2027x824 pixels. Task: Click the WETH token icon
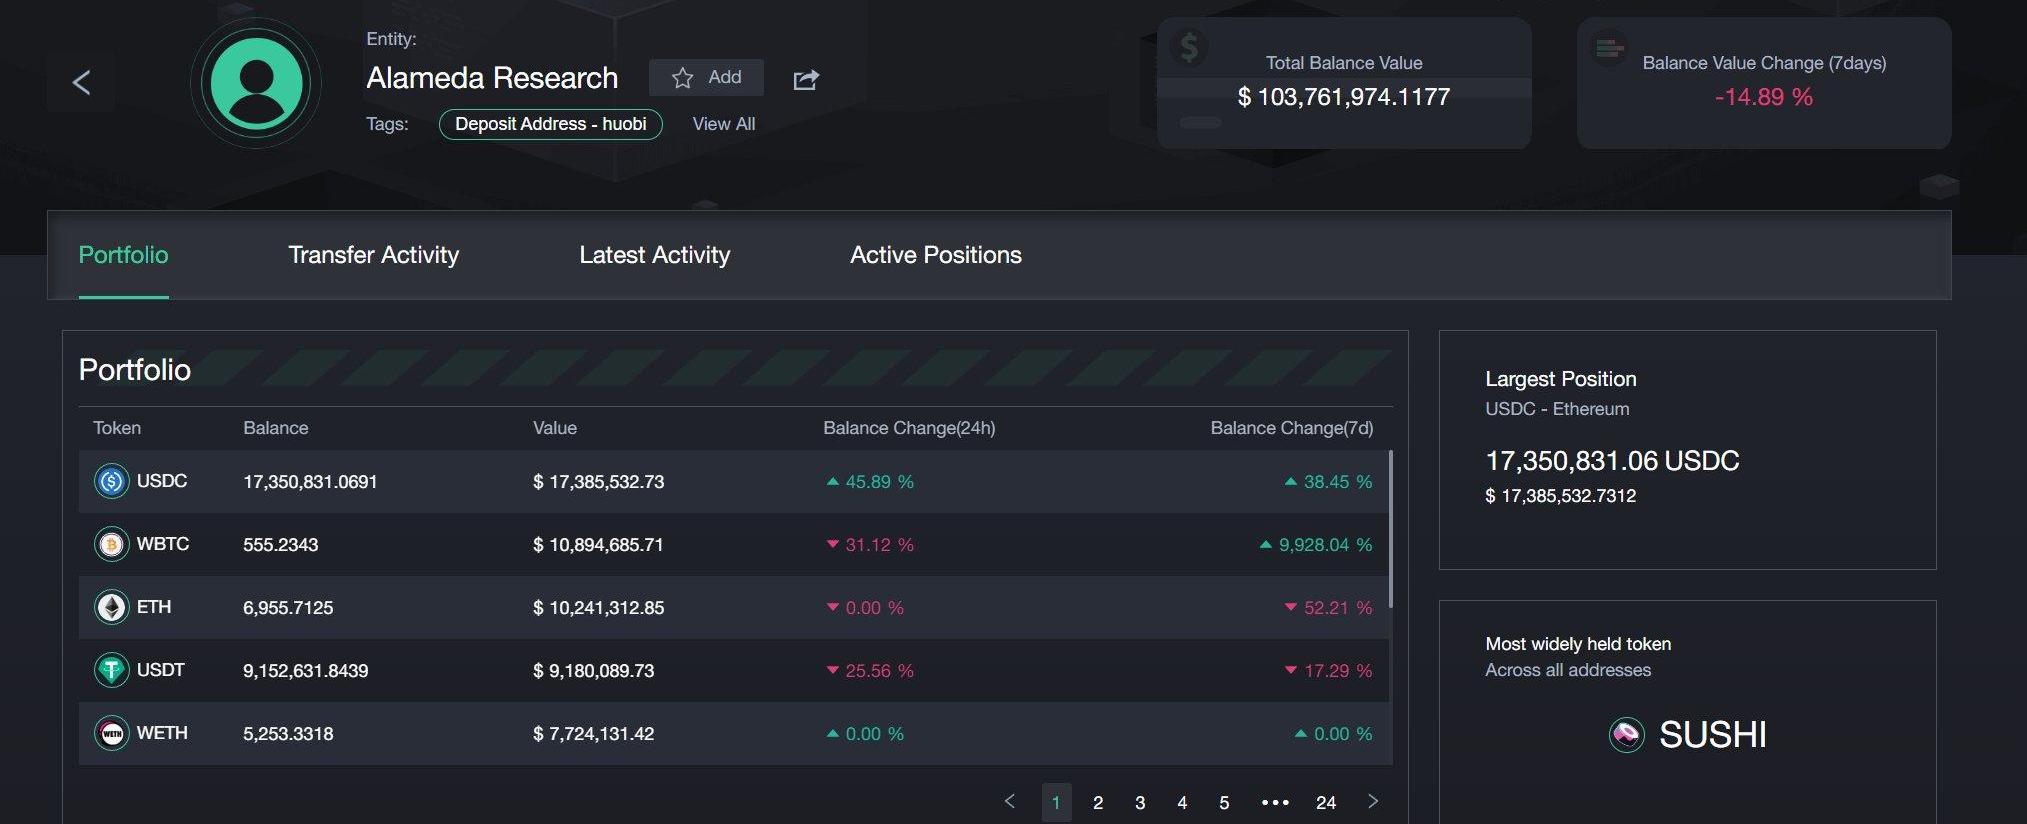click(111, 733)
